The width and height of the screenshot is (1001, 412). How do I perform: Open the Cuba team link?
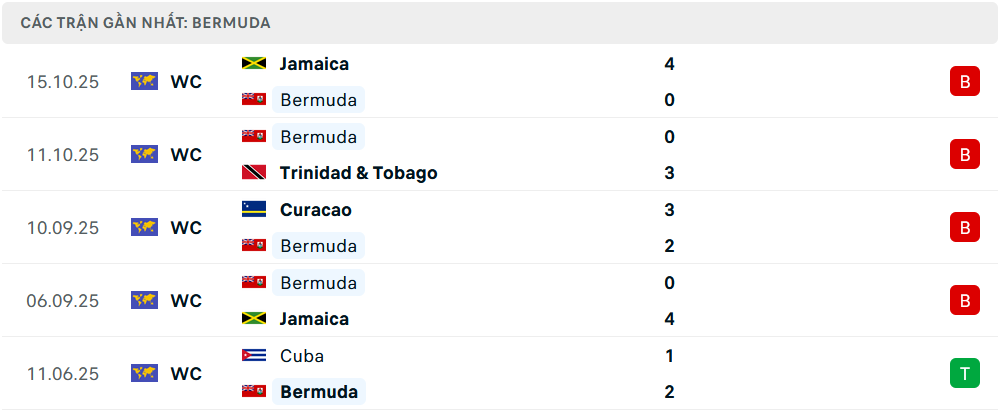tap(302, 356)
